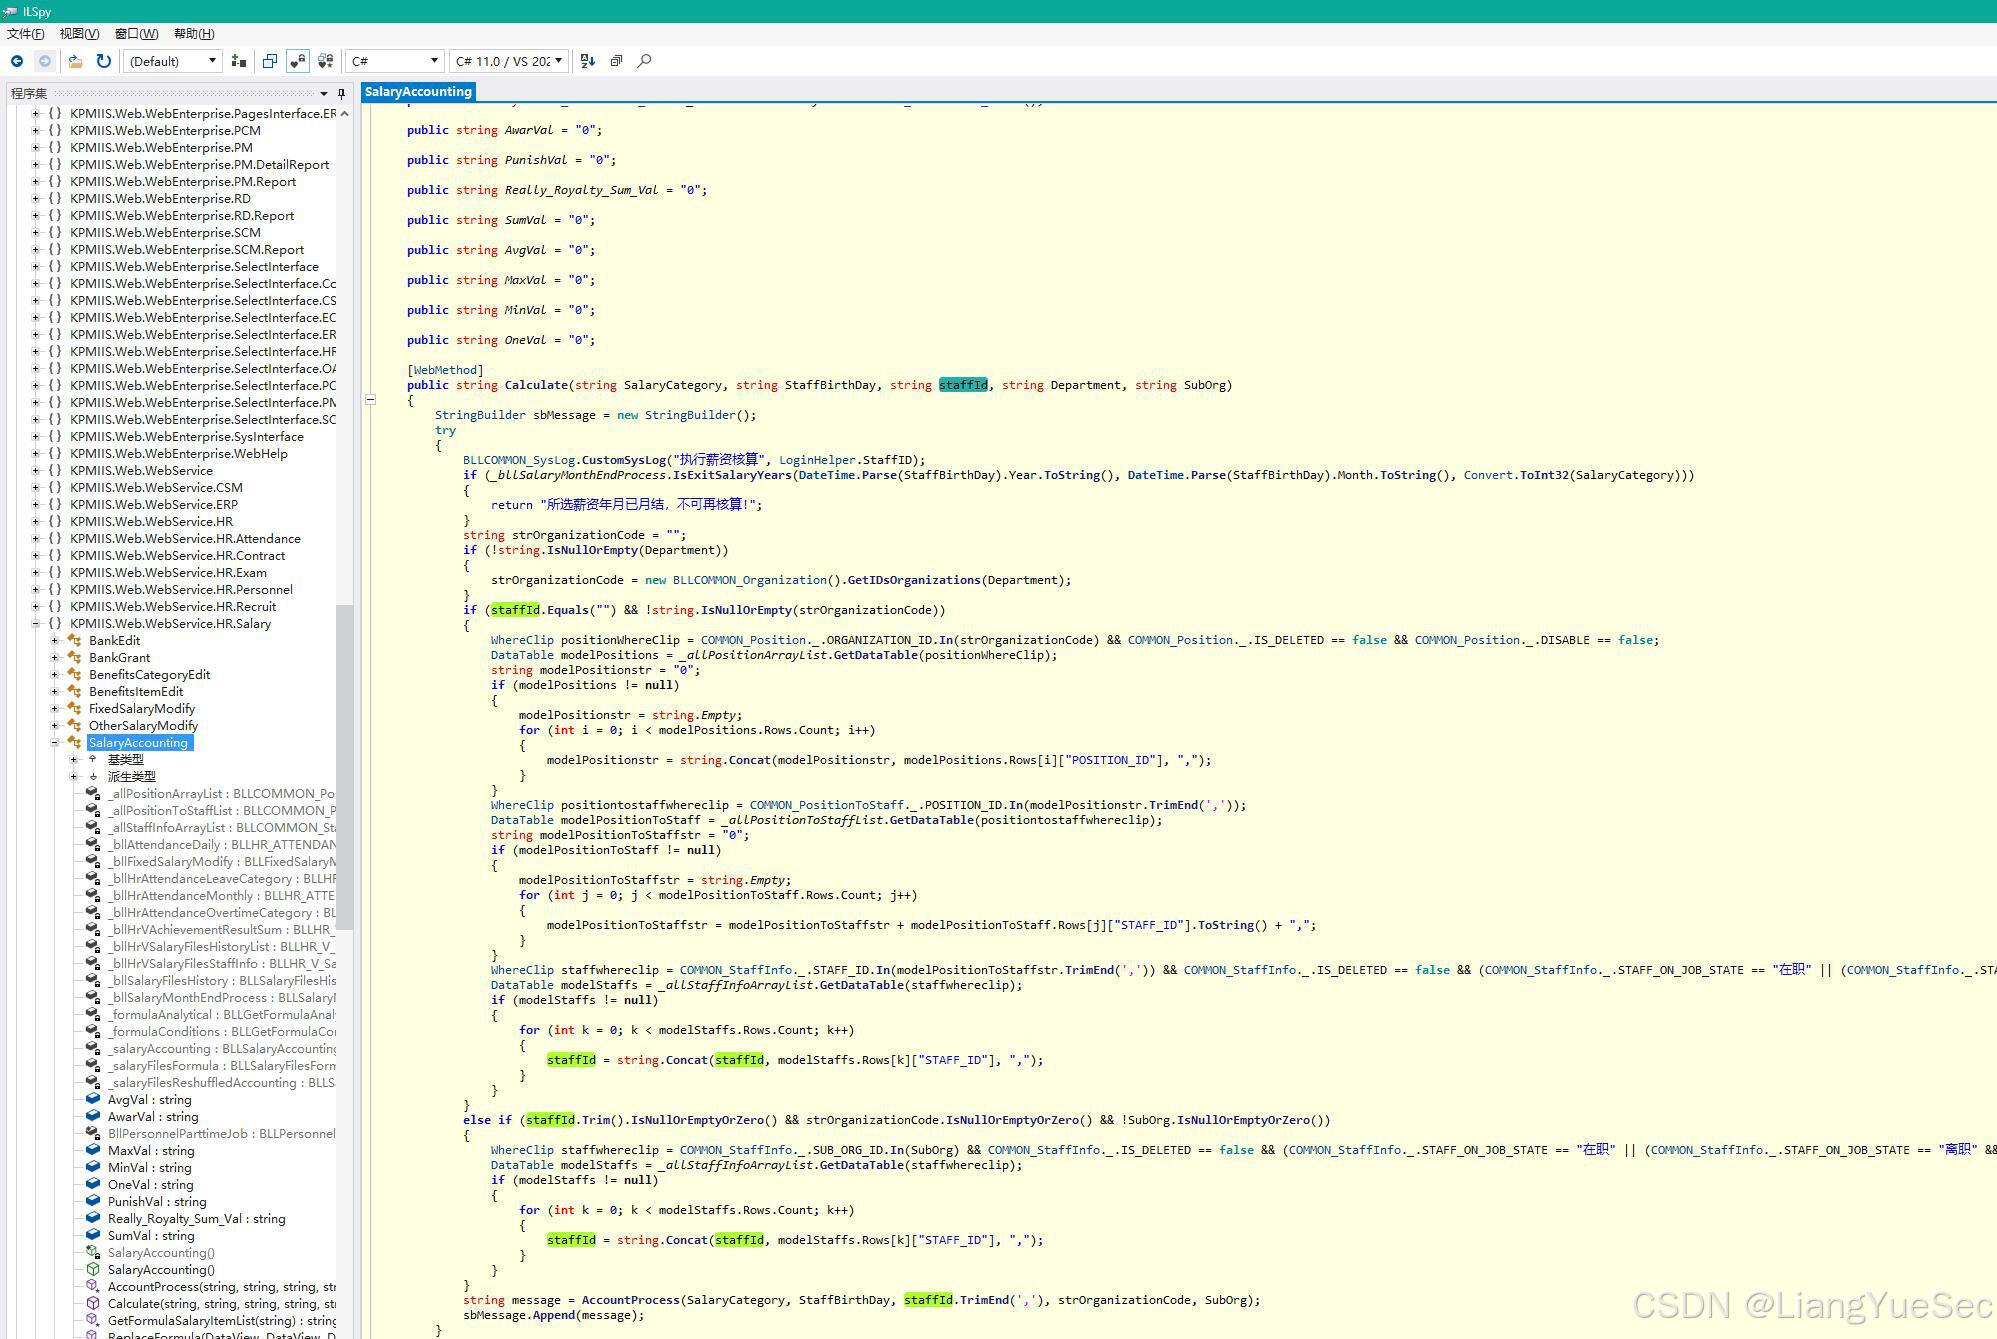Open the 视图(V) menu

coord(79,34)
